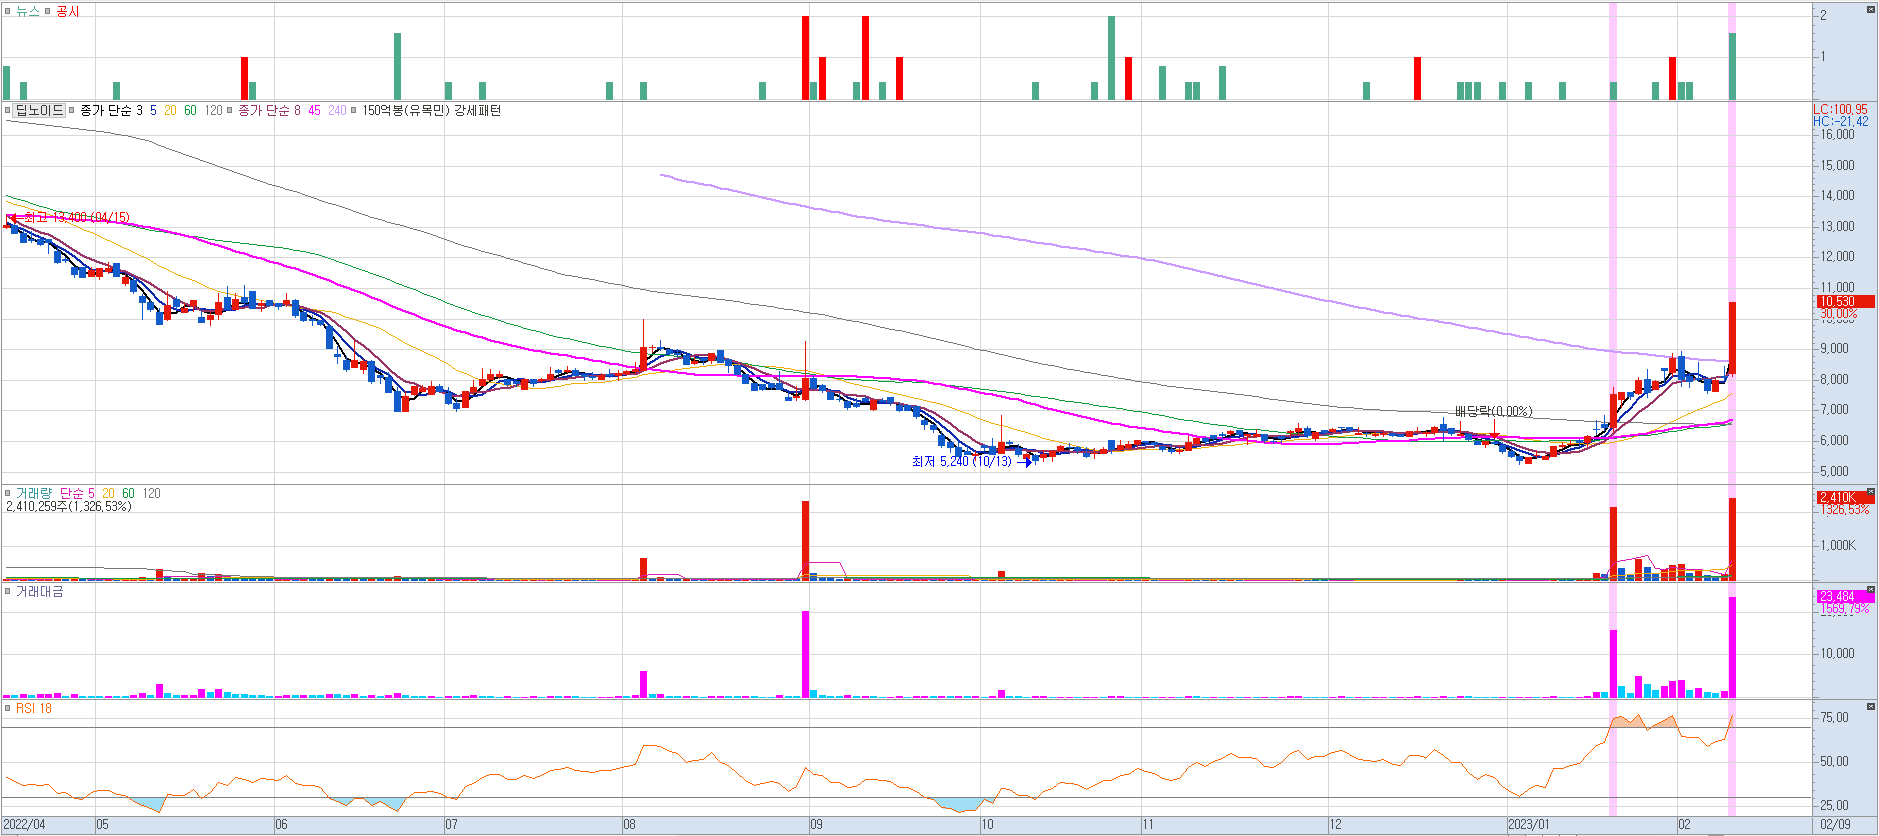
Task: Select the 종가 단순 moving-average label
Action: point(105,110)
